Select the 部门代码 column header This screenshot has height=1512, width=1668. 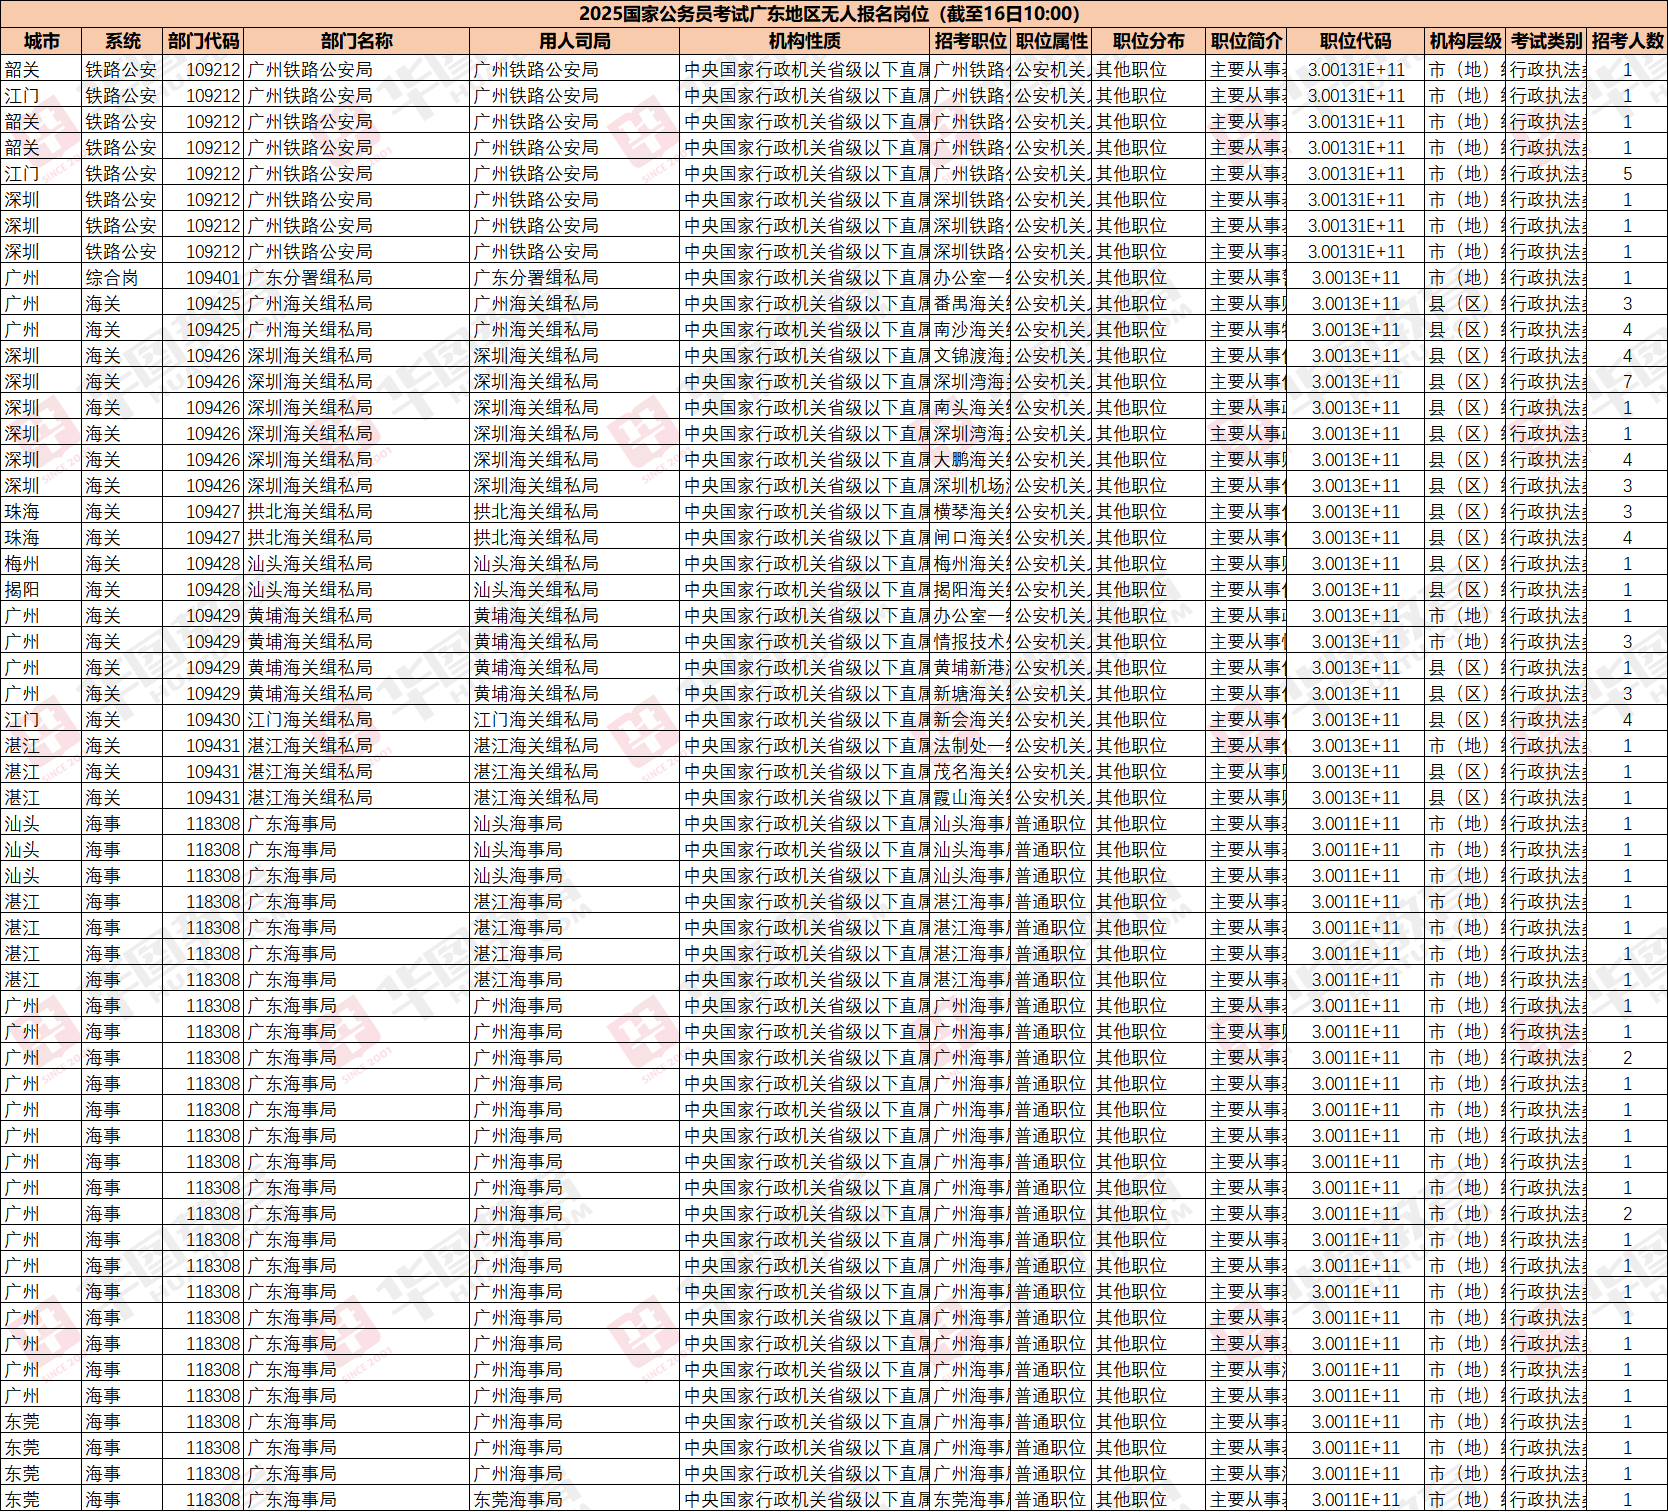pyautogui.click(x=203, y=41)
